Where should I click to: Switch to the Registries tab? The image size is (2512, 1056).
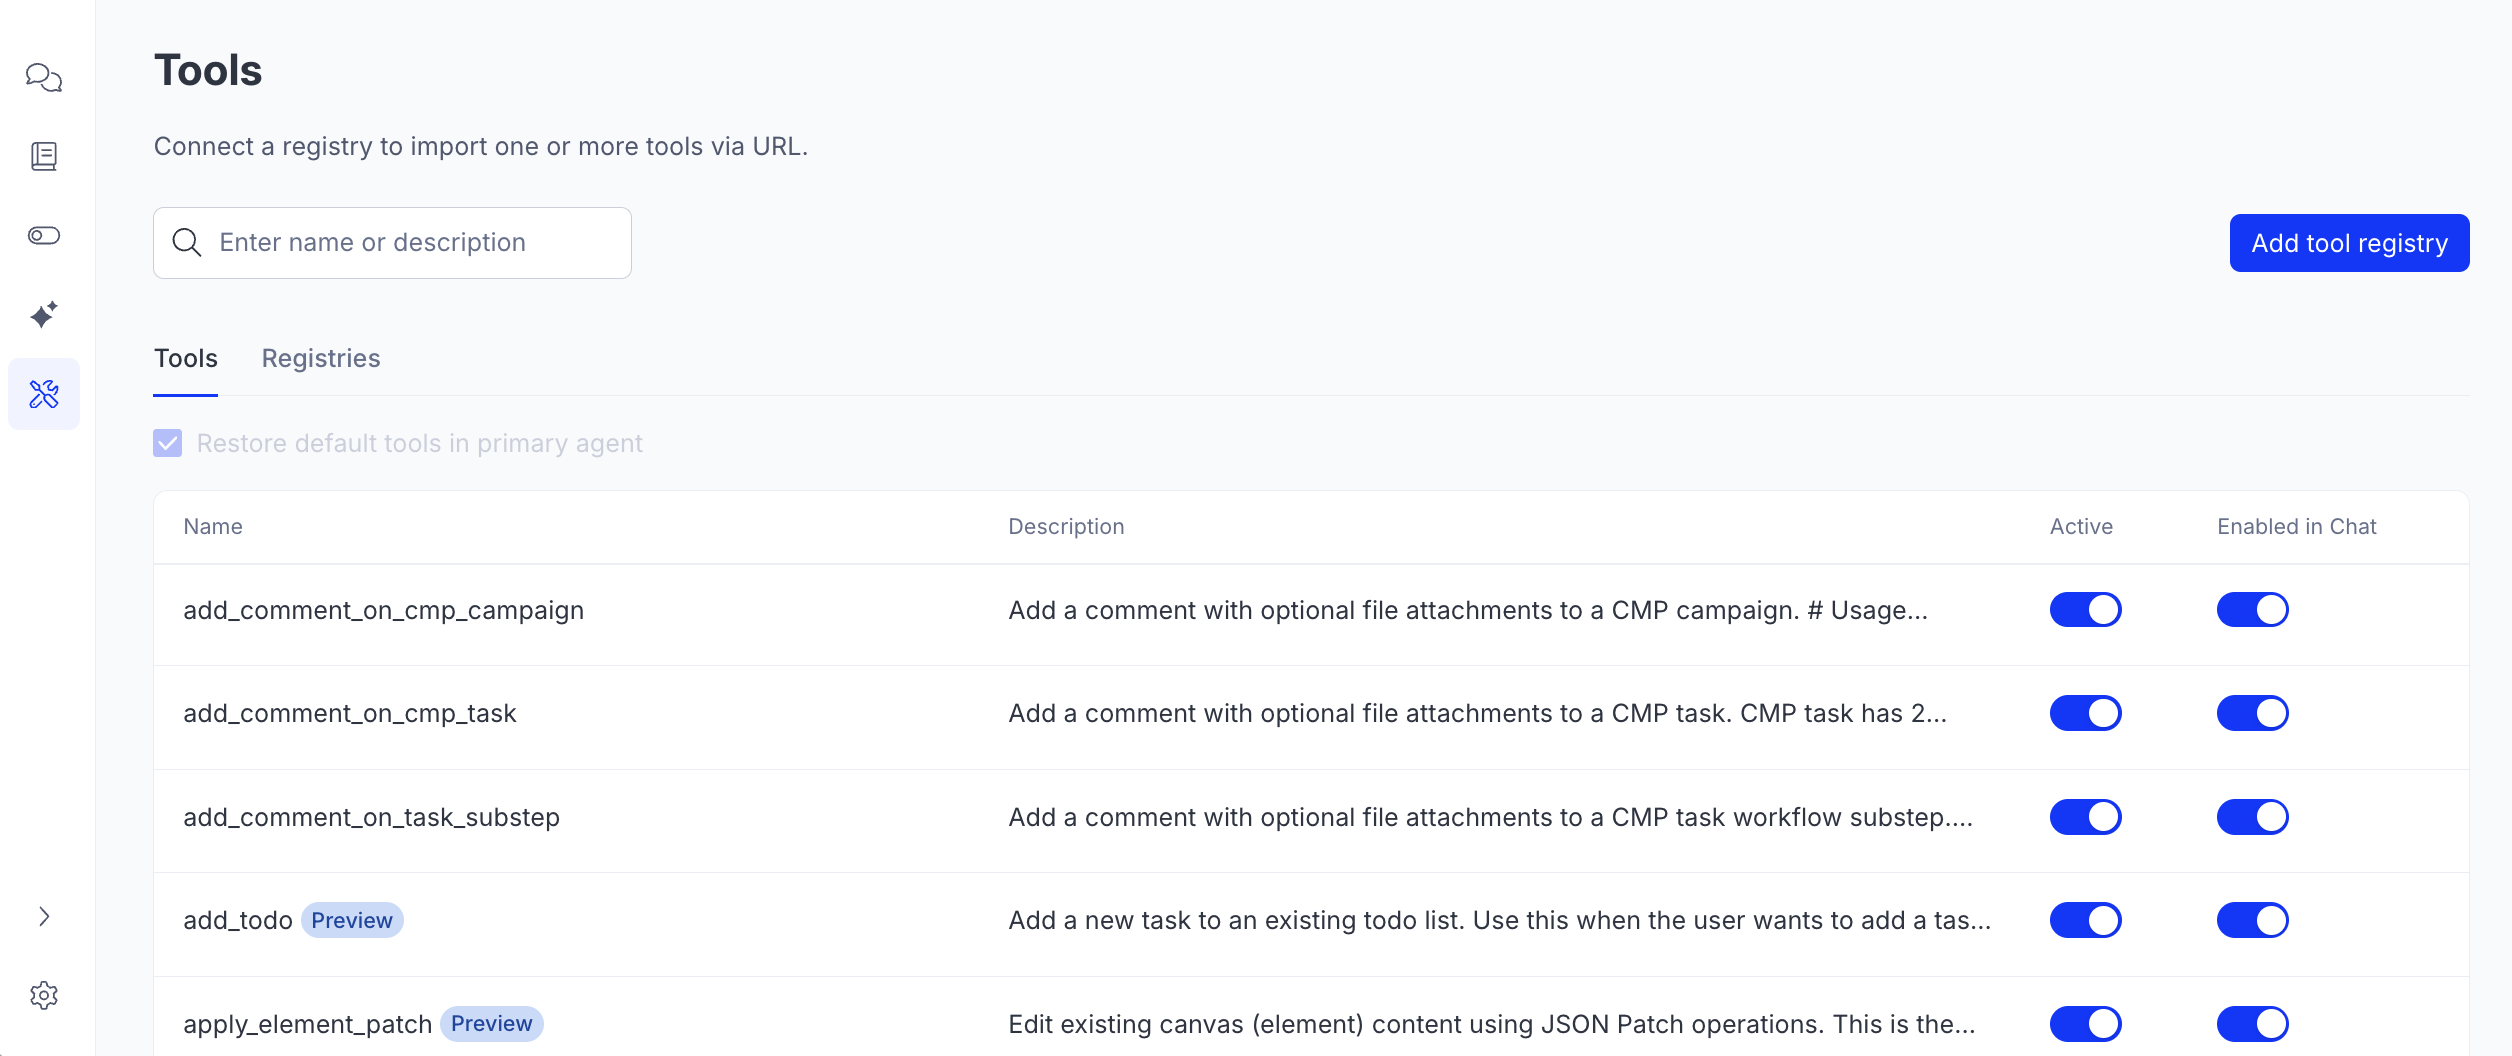[x=321, y=358]
